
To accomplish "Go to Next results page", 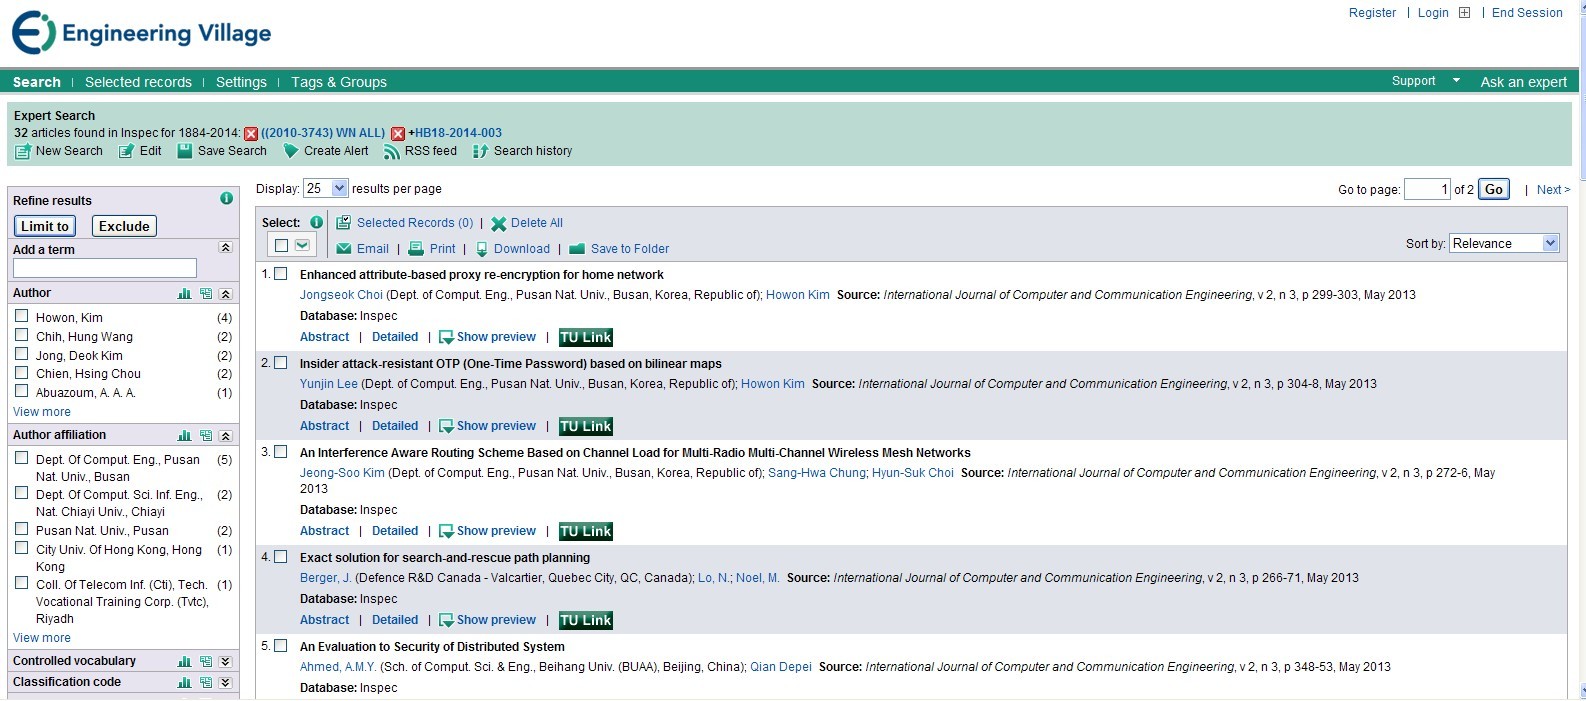I will point(1553,190).
